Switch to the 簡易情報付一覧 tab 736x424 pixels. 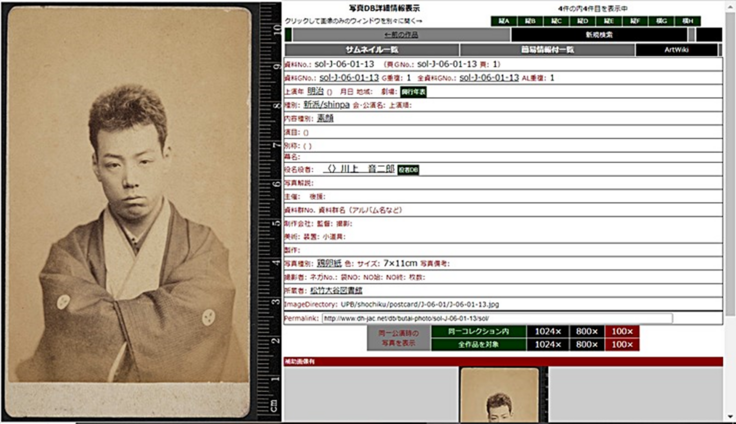click(547, 49)
